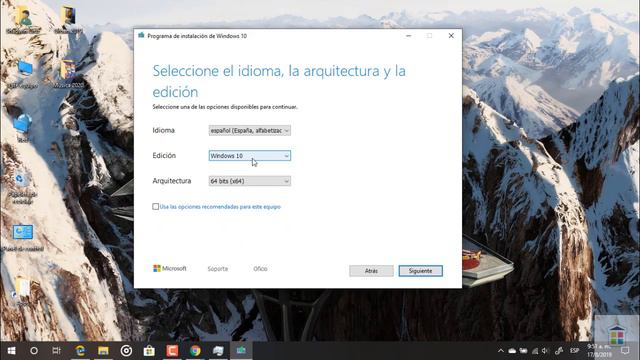Screen dimensions: 640x360
Task: Open network status tray icon
Action: (x=535, y=351)
